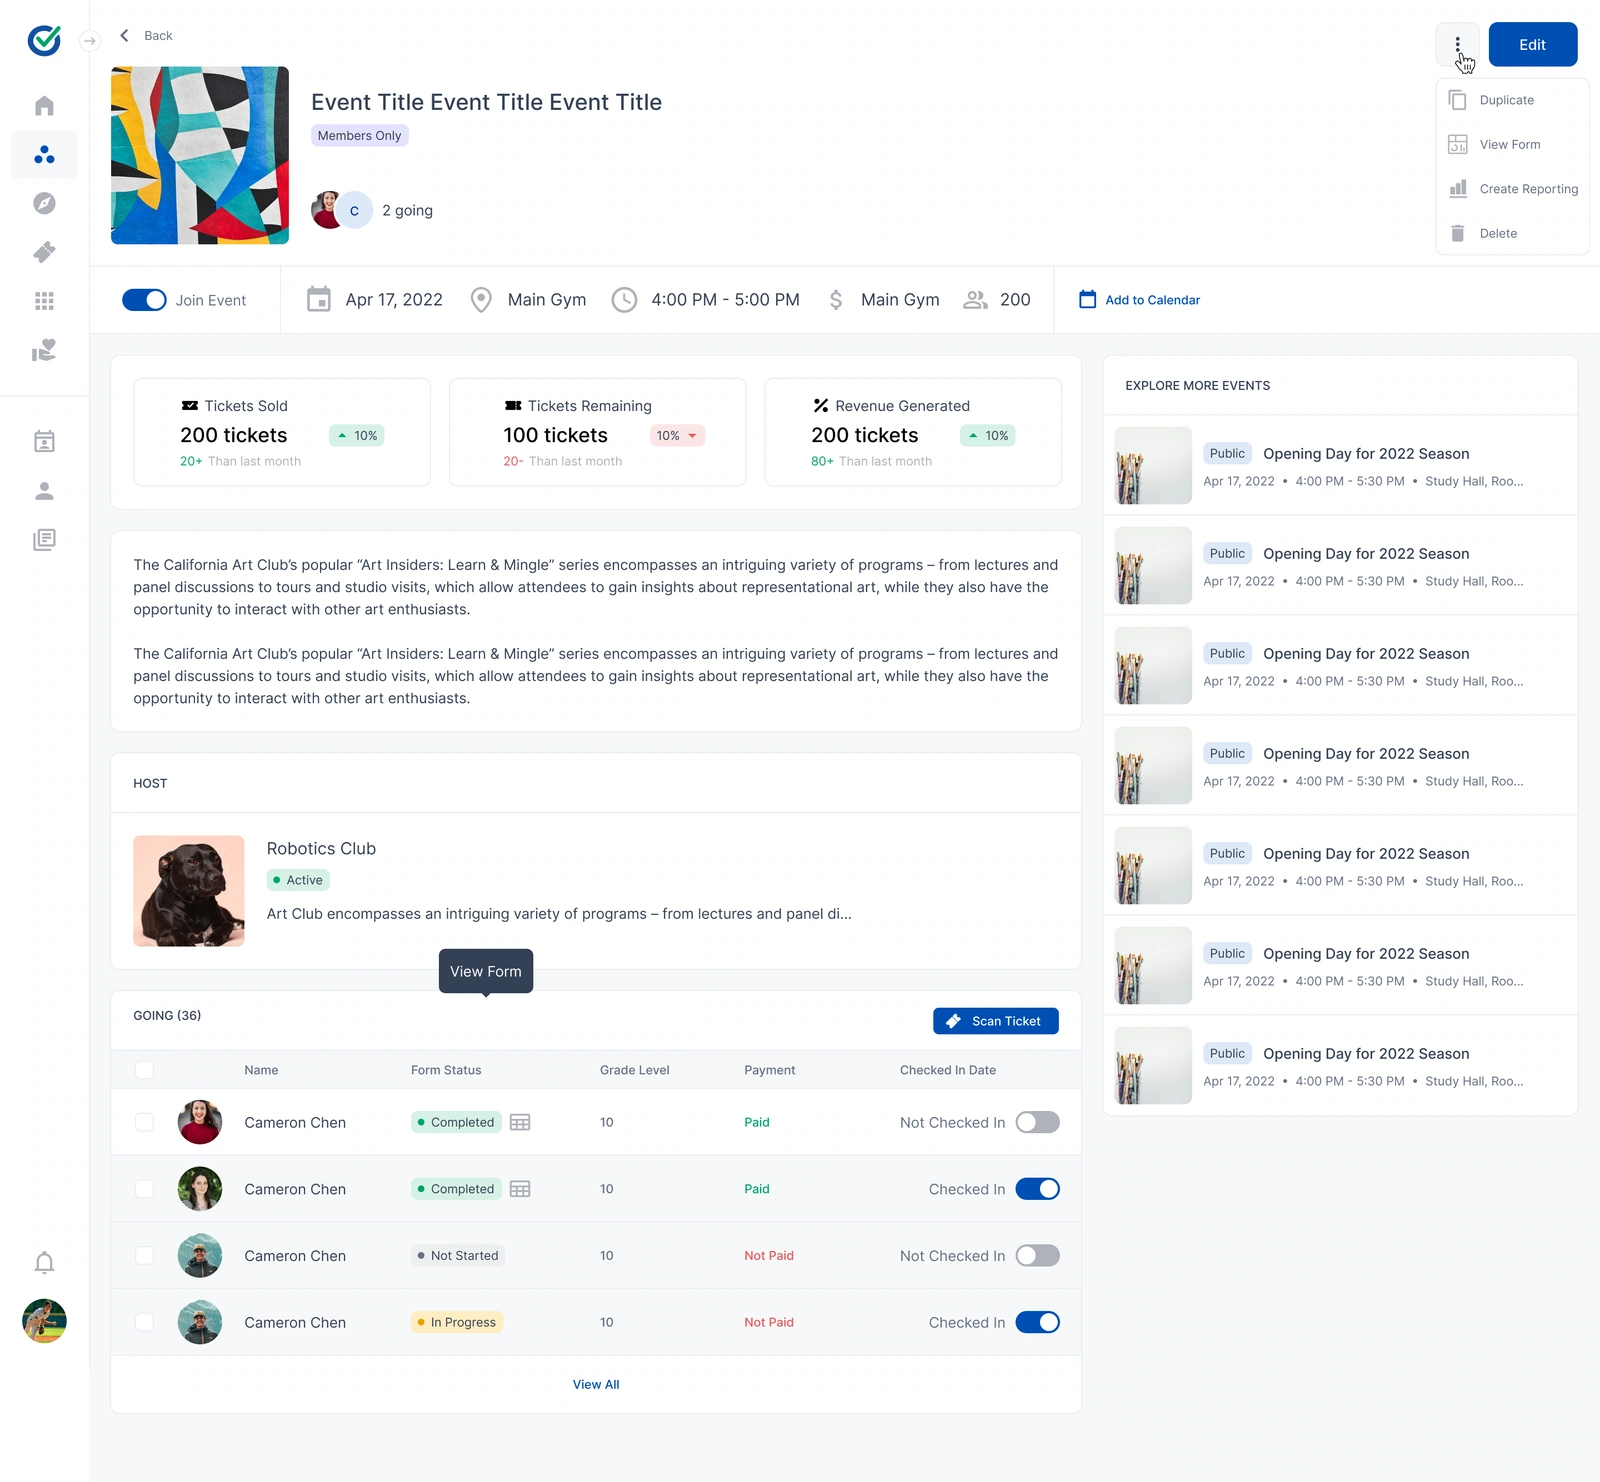1600x1482 pixels.
Task: Open the person profile sidebar icon
Action: (44, 491)
